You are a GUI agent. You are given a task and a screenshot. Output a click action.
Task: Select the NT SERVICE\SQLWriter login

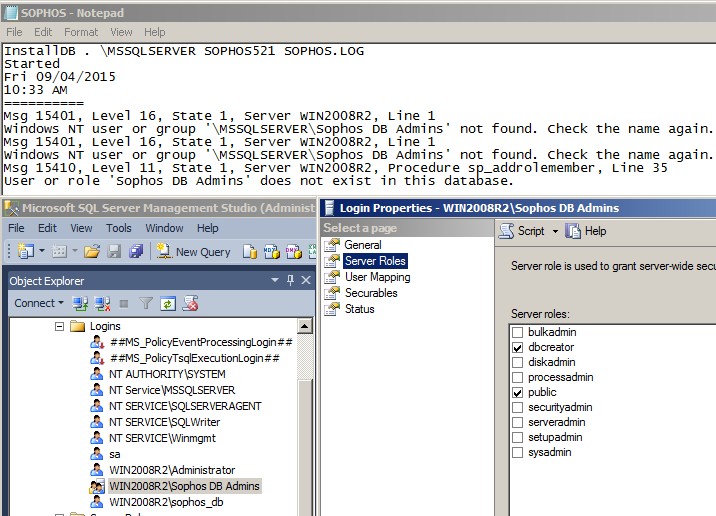164,422
